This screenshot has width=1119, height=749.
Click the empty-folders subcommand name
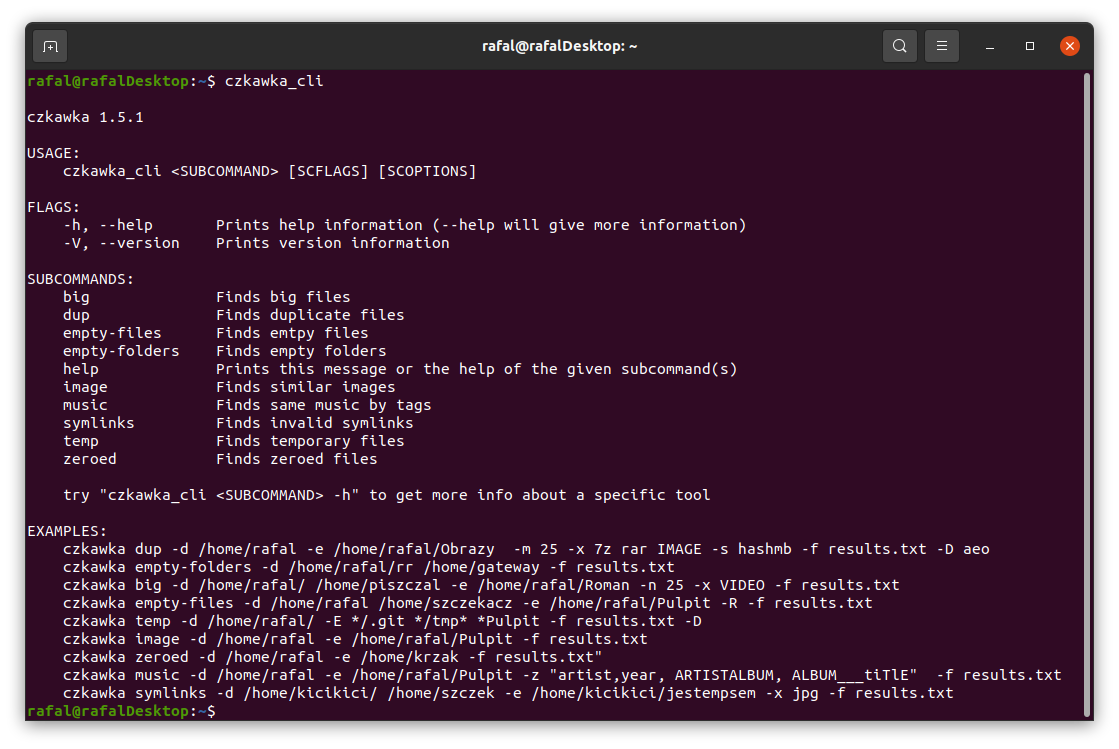click(121, 351)
